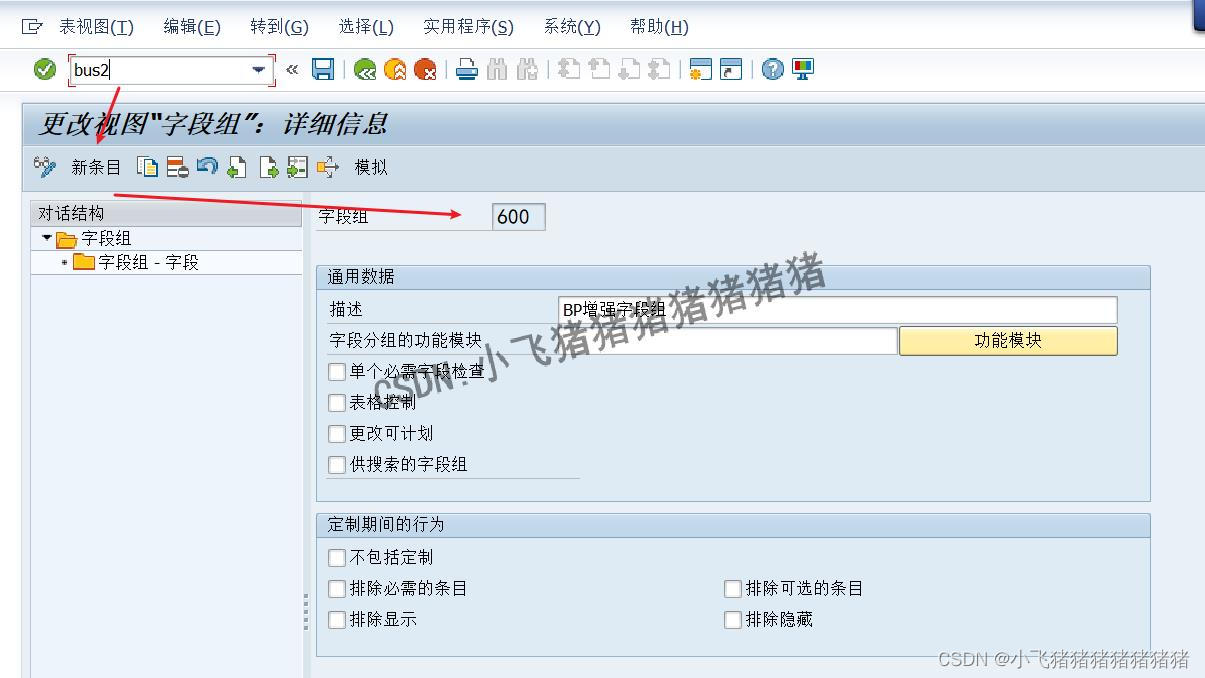
Task: Click the 对话结构 panel header
Action: click(166, 213)
